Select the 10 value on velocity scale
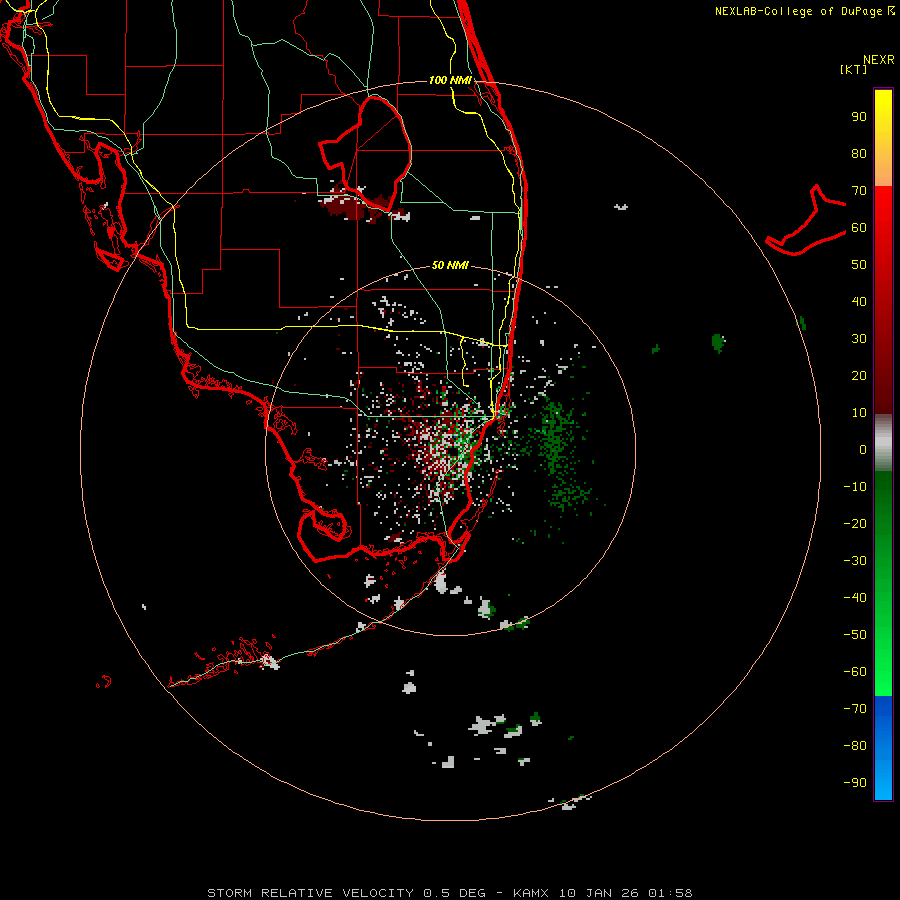900x900 pixels. click(859, 413)
